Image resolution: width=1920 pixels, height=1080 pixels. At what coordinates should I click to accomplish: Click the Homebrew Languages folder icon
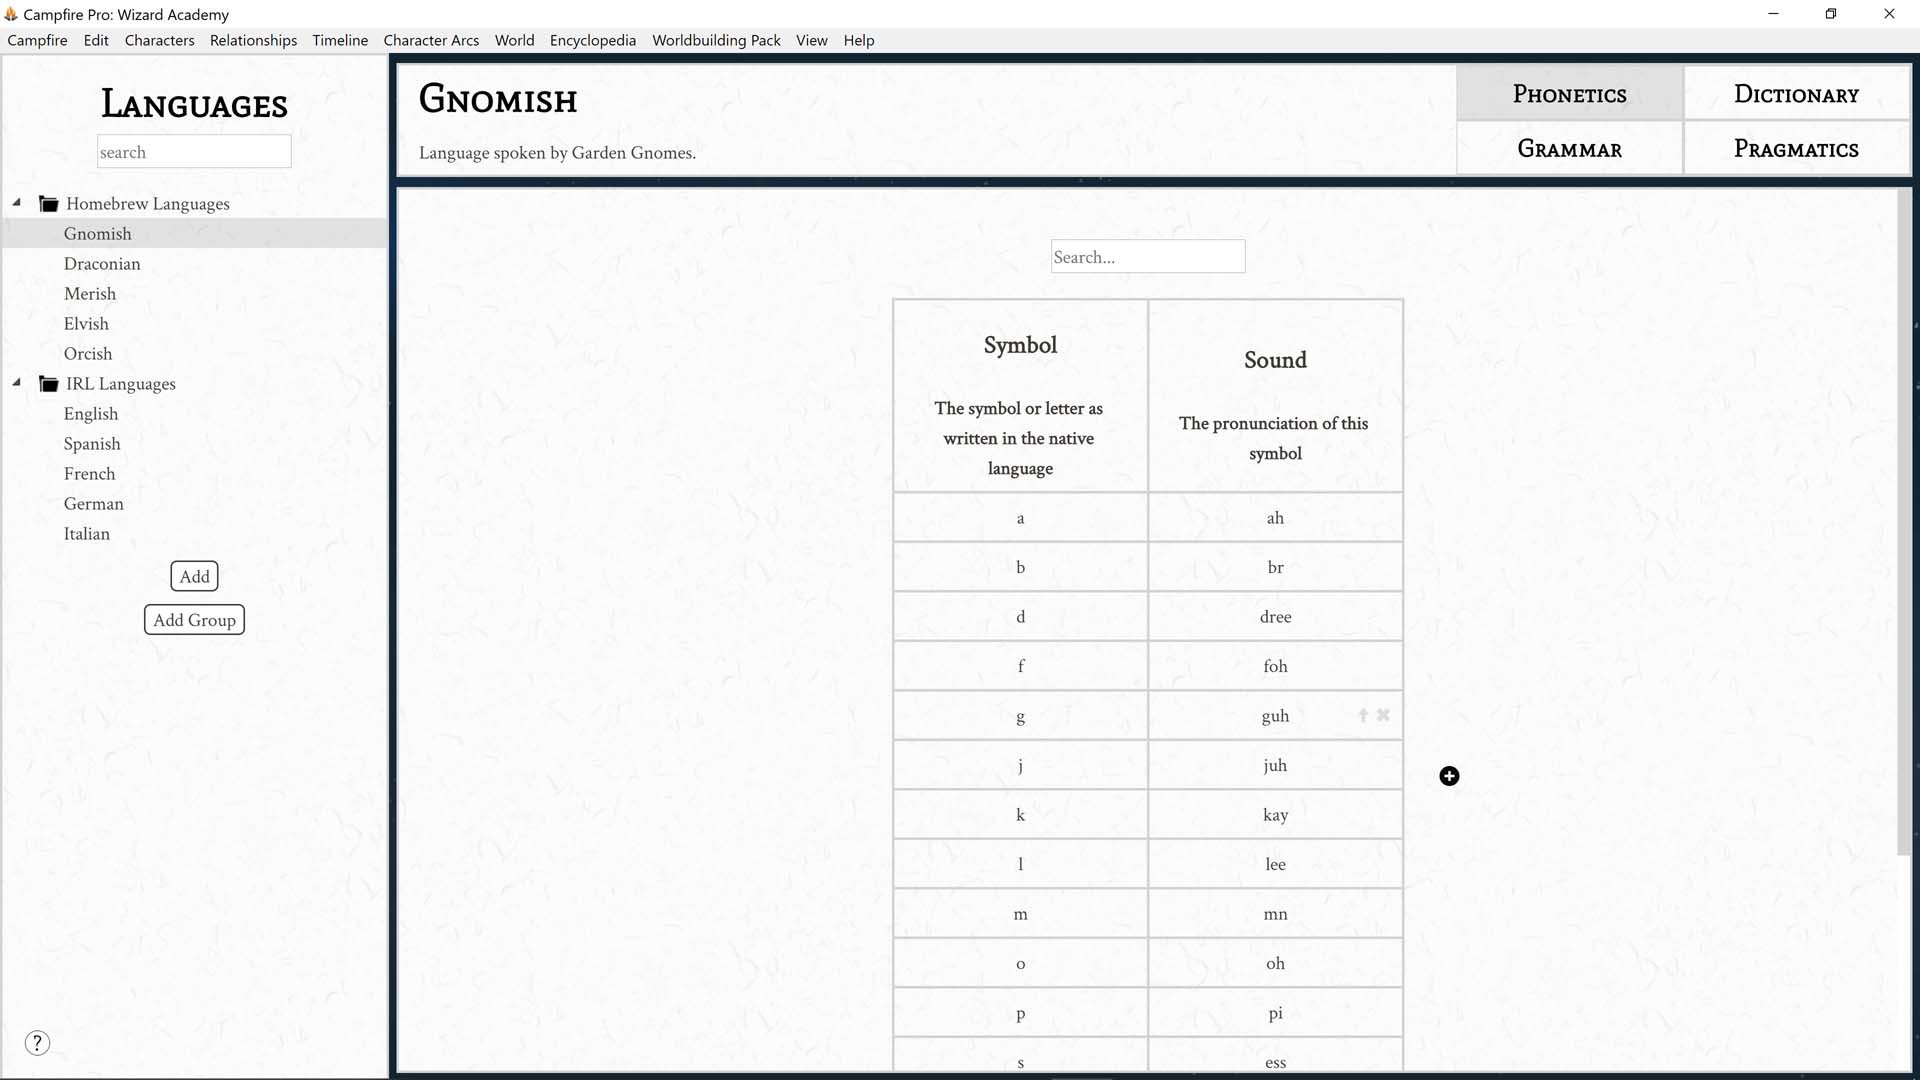[48, 202]
